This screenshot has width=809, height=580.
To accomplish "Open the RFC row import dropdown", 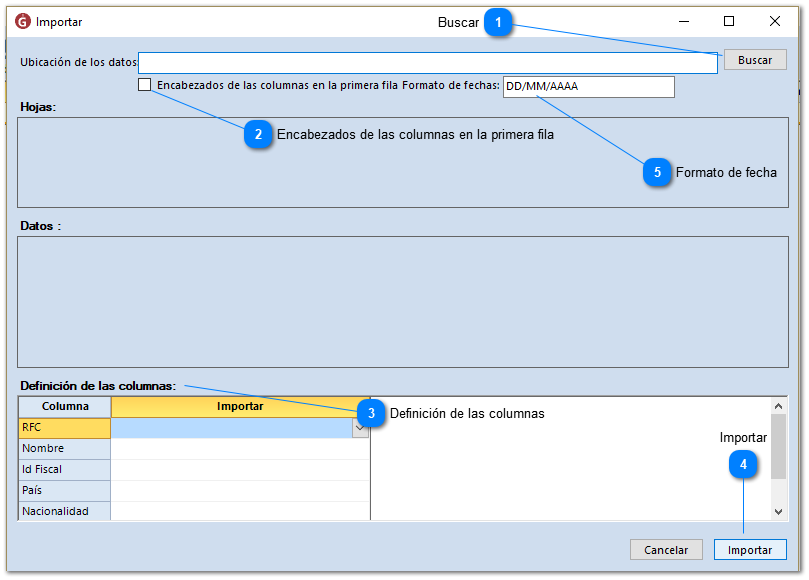I will 361,428.
